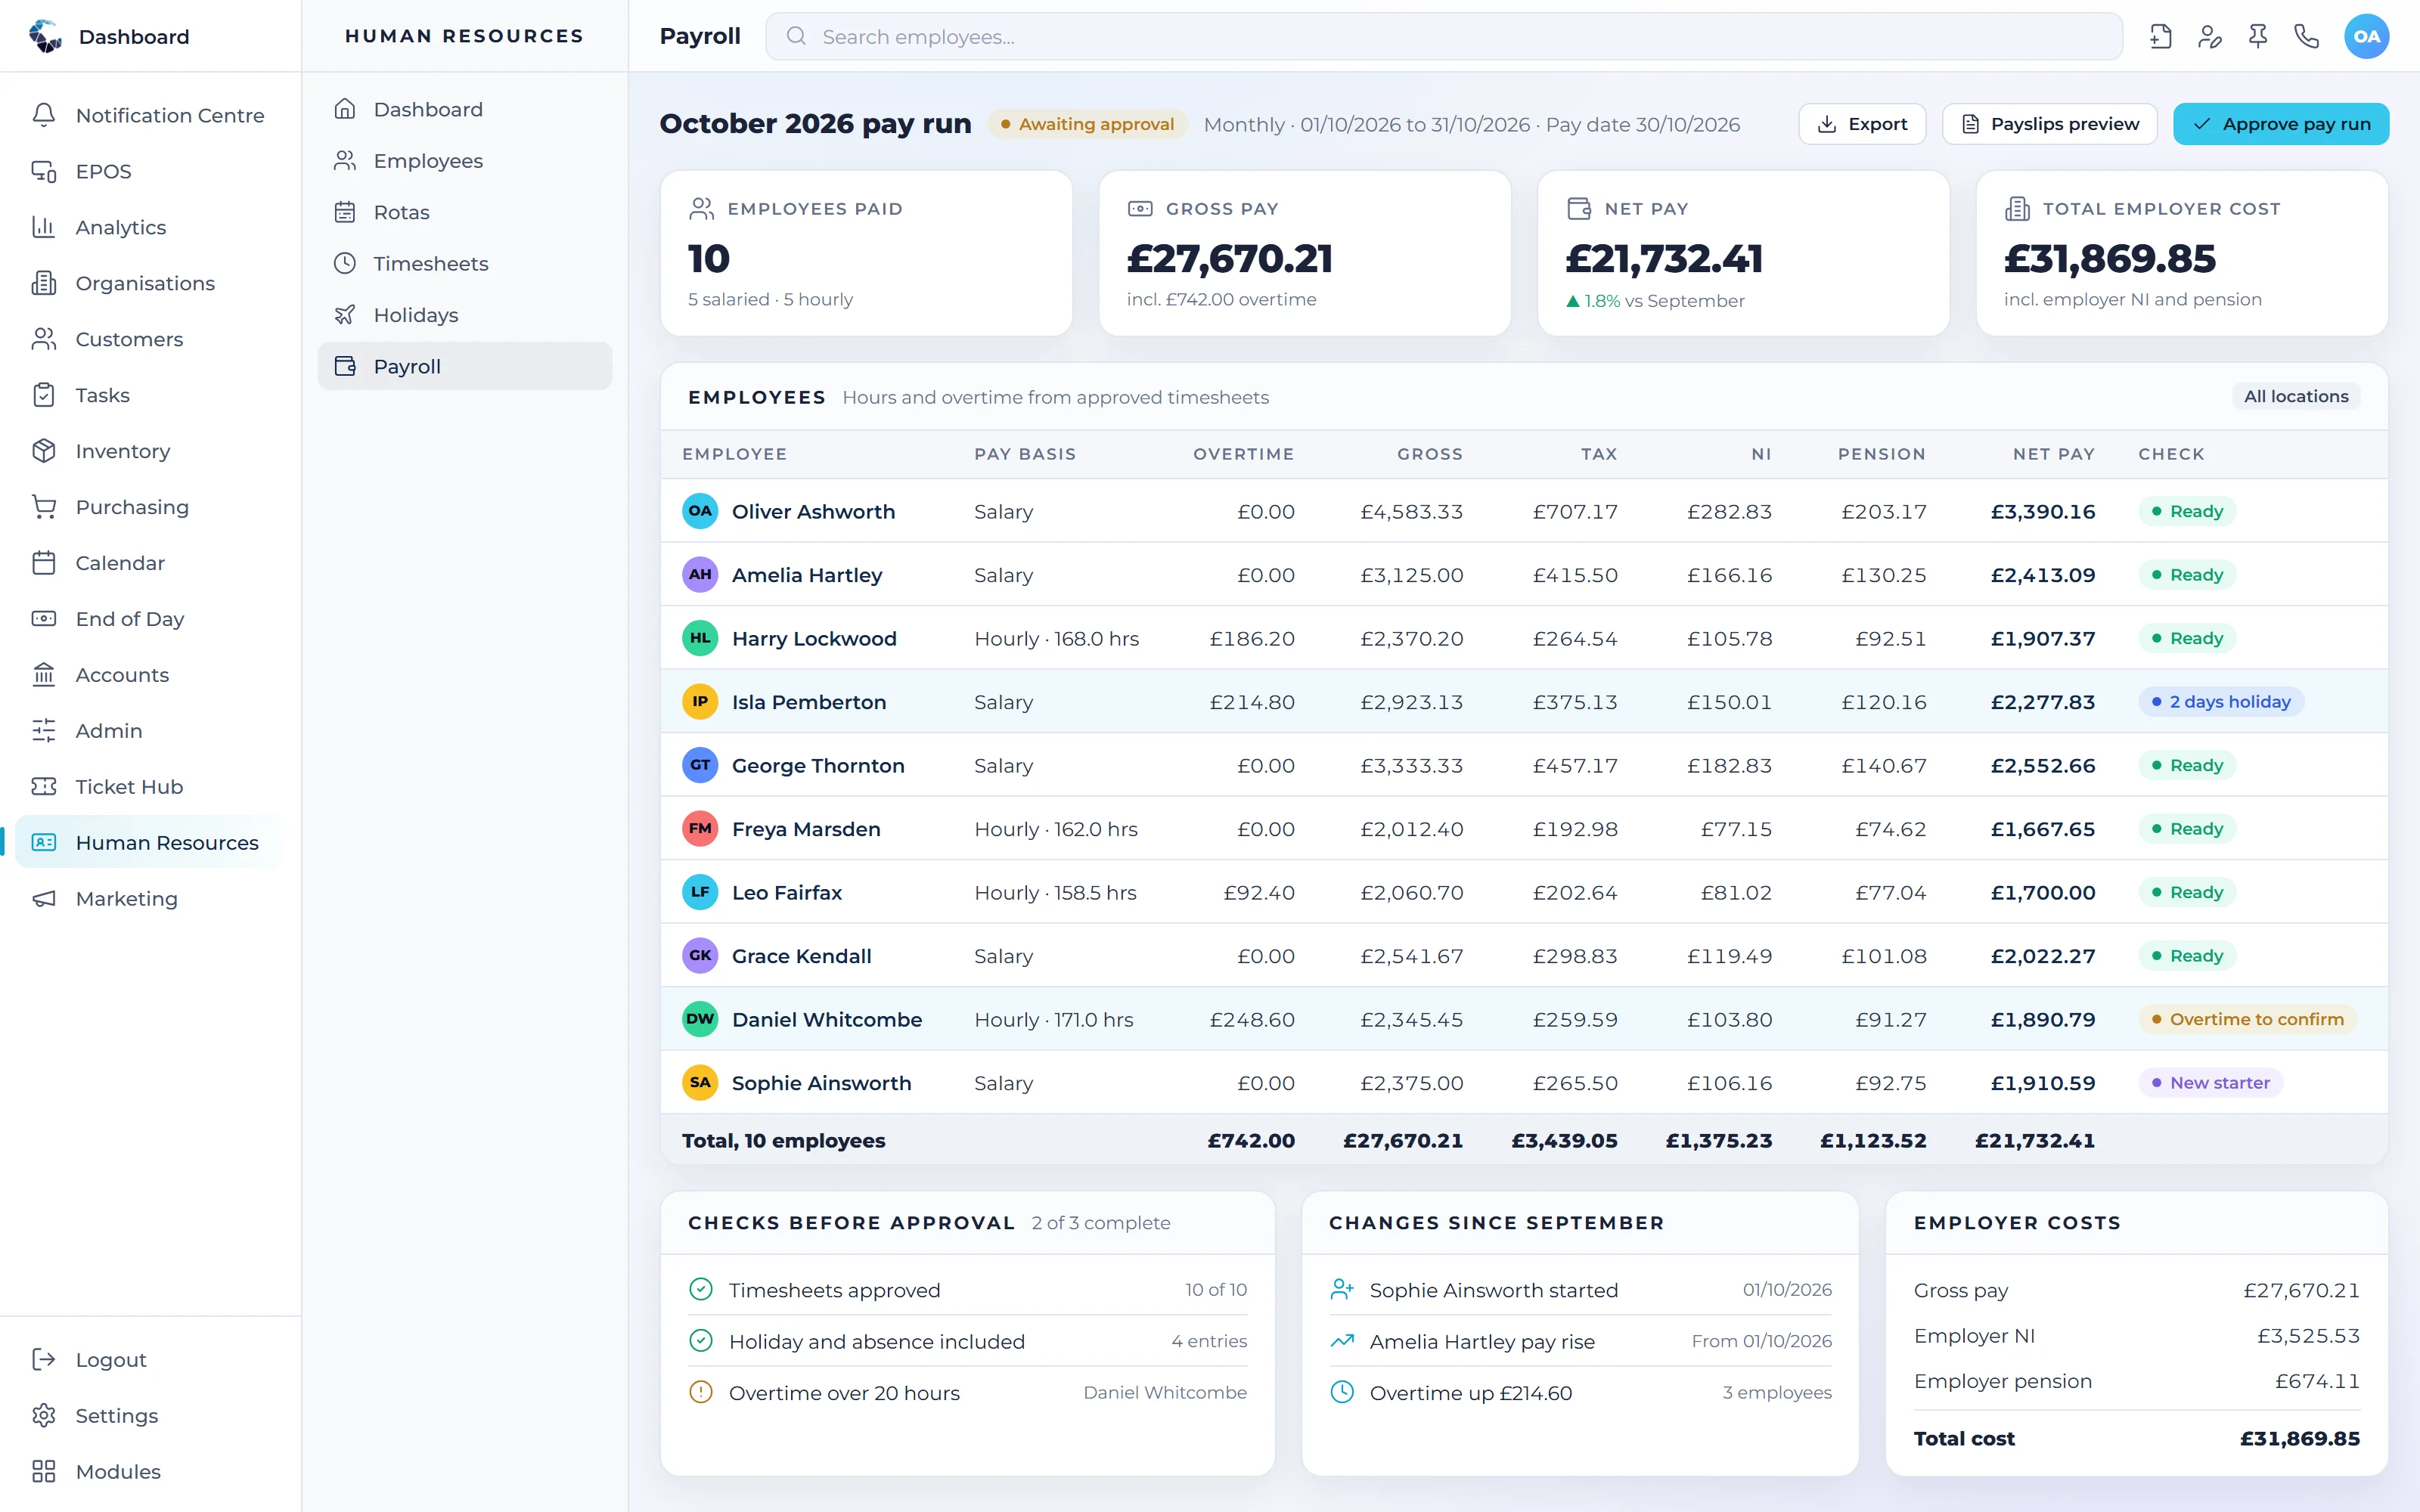Image resolution: width=2420 pixels, height=1512 pixels.
Task: Click the Modules grid icon
Action: coord(44,1472)
